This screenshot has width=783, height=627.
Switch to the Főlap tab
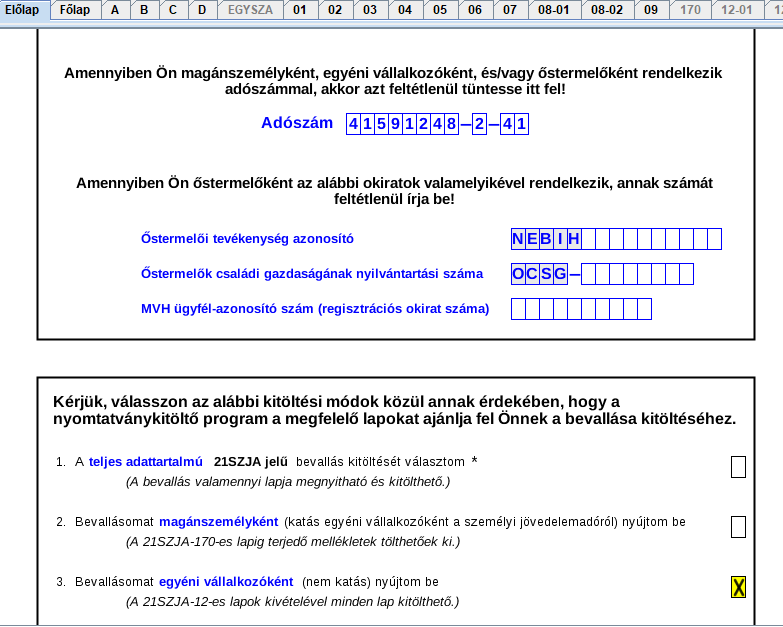tap(74, 10)
